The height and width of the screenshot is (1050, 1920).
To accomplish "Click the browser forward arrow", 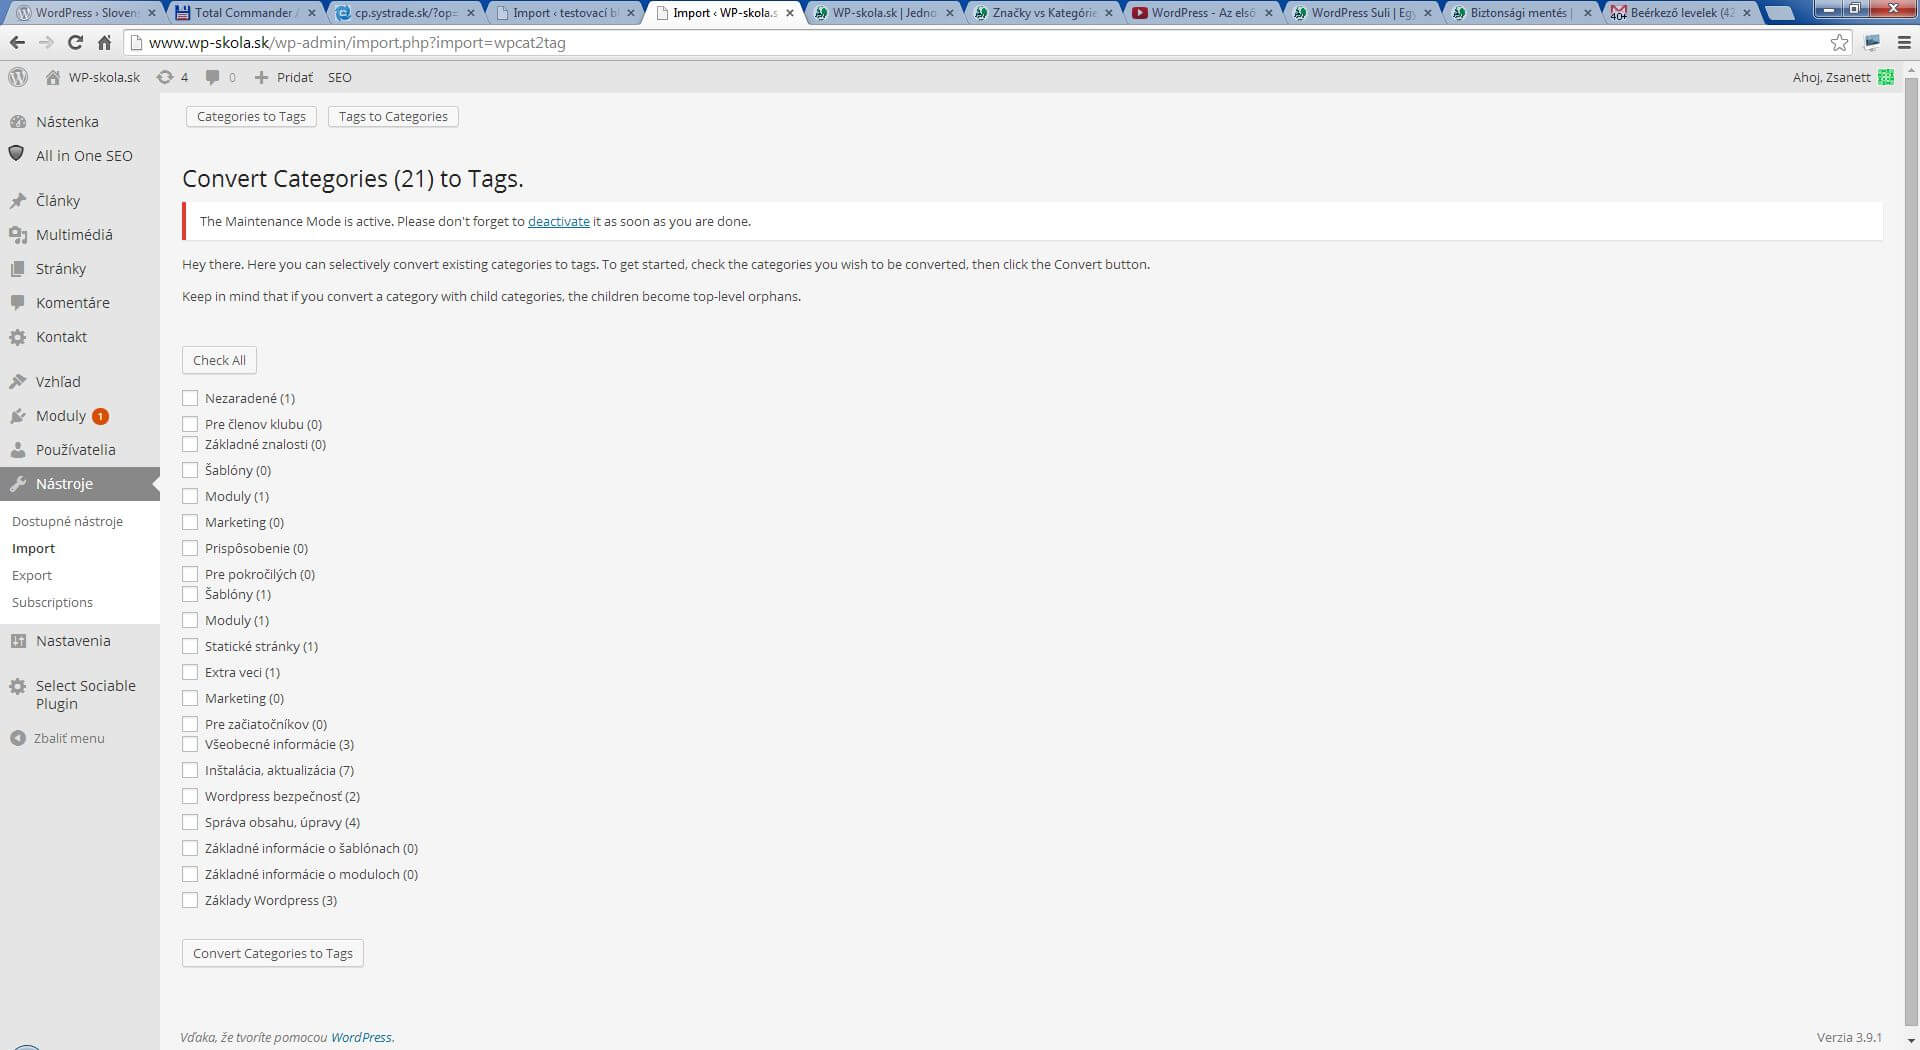I will 46,43.
